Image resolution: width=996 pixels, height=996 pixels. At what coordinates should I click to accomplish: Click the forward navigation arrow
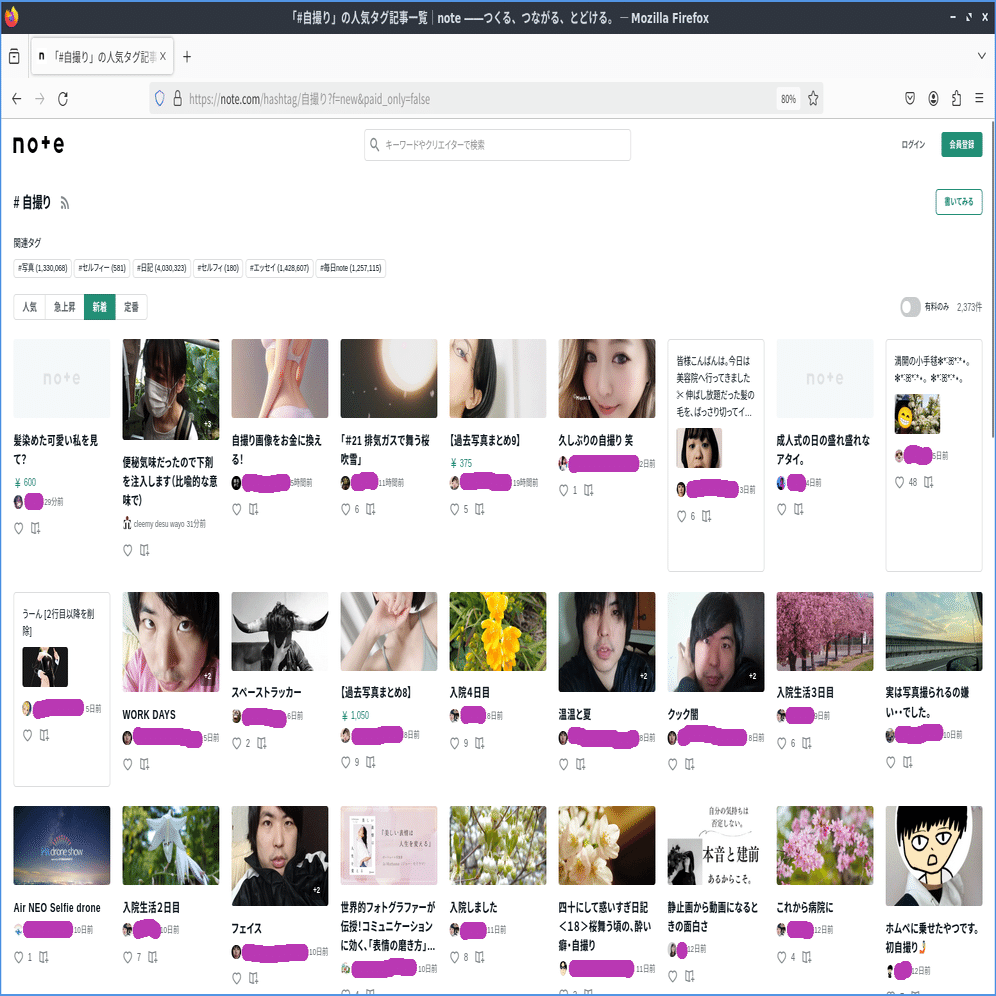click(x=39, y=98)
